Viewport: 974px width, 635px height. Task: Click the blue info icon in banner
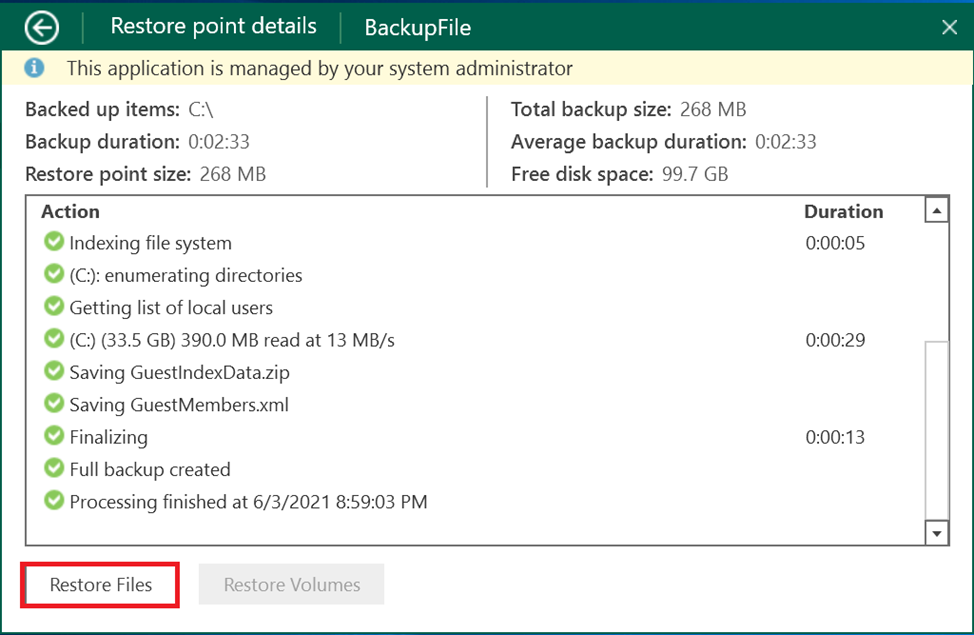tap(36, 68)
